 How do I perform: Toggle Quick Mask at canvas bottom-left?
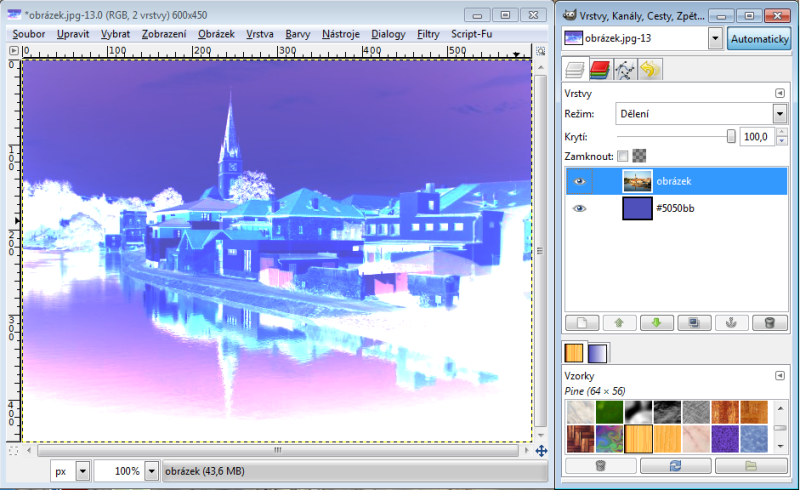pos(14,450)
